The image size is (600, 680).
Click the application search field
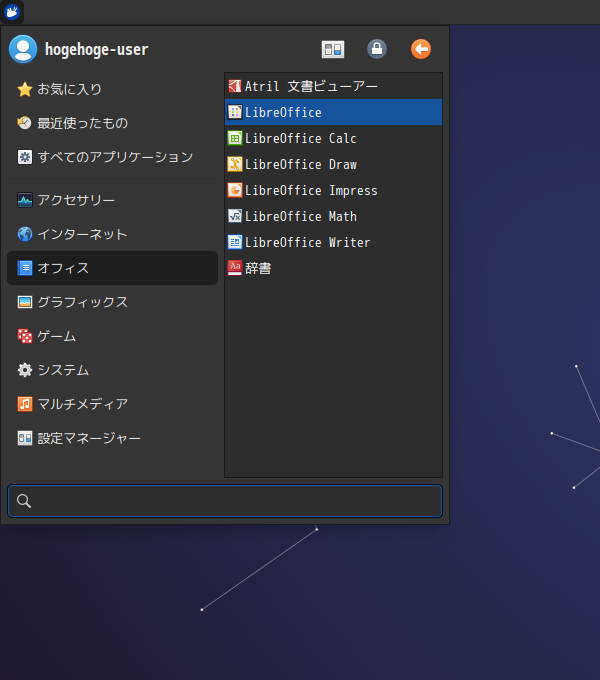tap(225, 501)
